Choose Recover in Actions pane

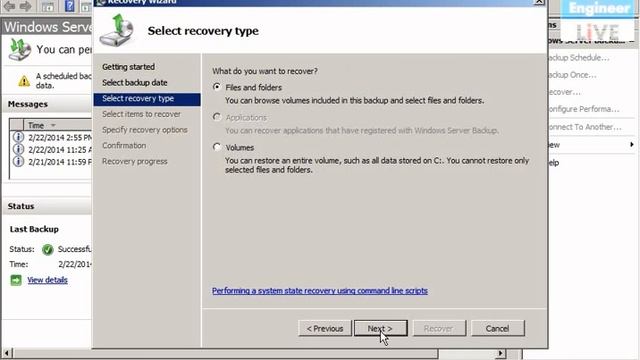(x=564, y=92)
